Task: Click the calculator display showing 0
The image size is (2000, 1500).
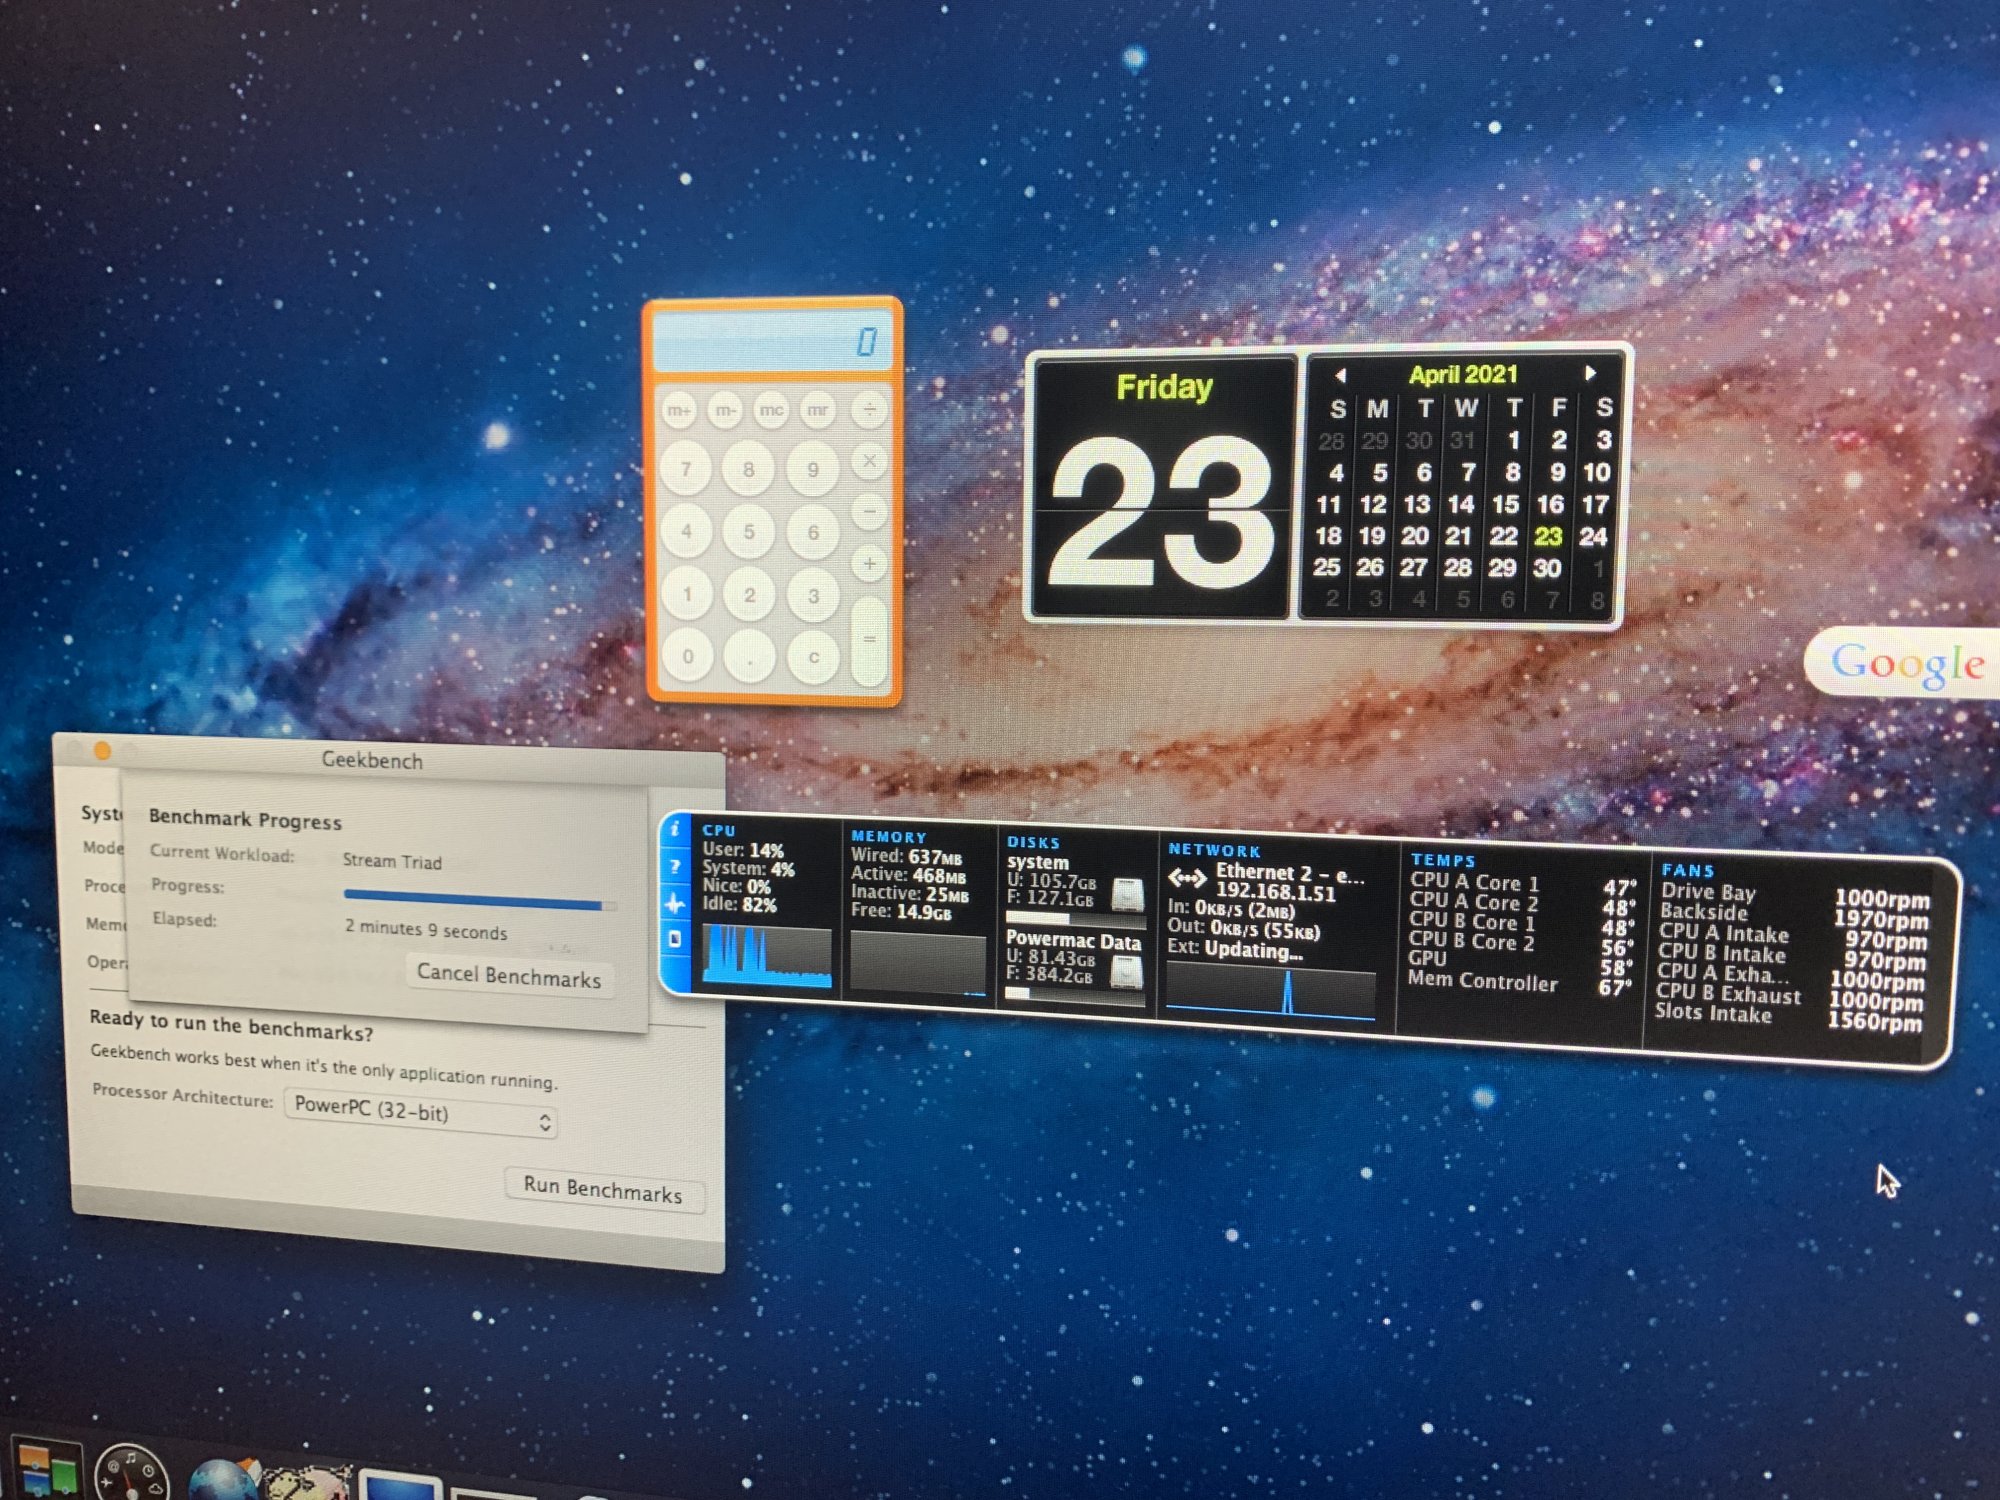Action: [772, 341]
